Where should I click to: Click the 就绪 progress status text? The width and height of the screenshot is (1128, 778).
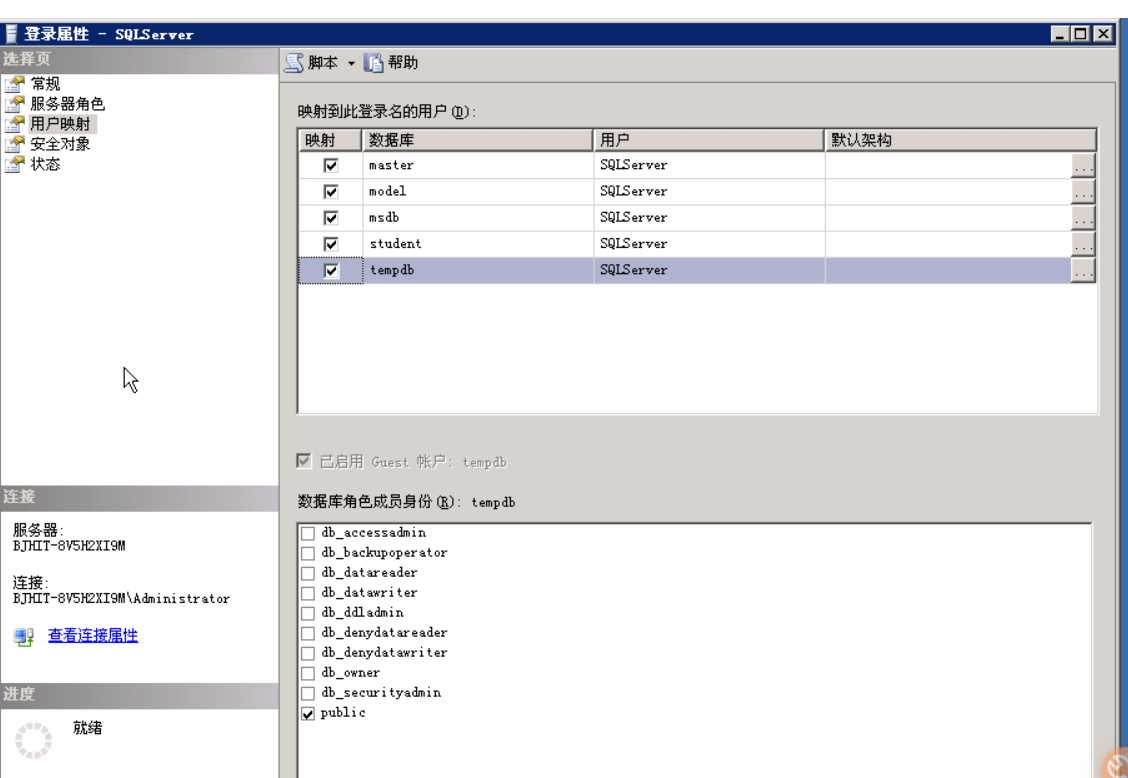tap(88, 728)
